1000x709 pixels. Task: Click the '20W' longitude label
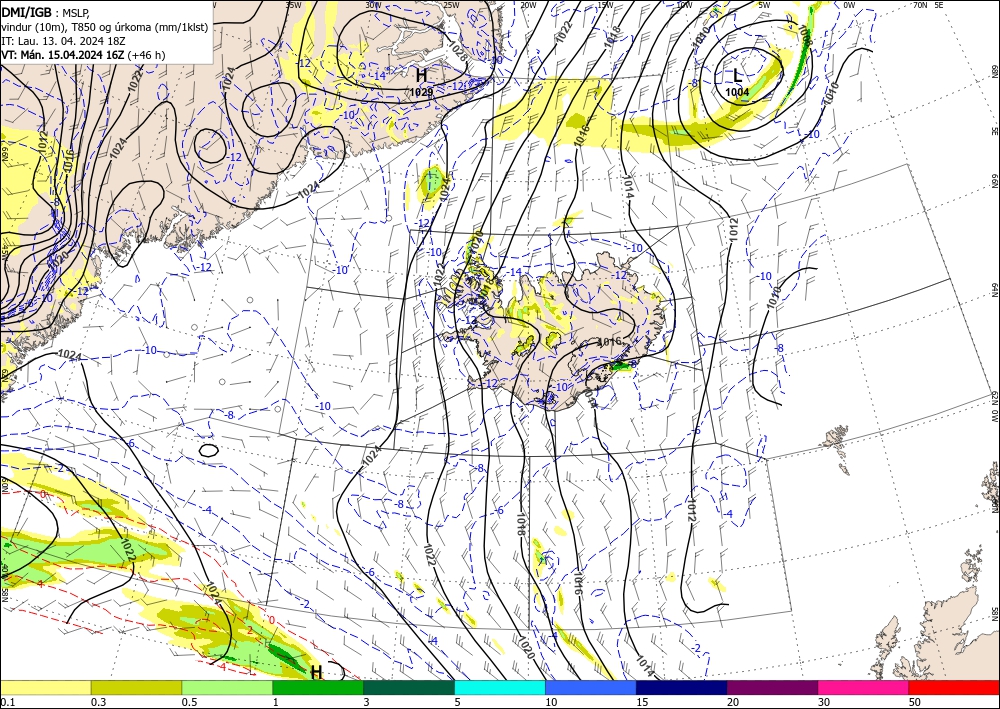528,4
